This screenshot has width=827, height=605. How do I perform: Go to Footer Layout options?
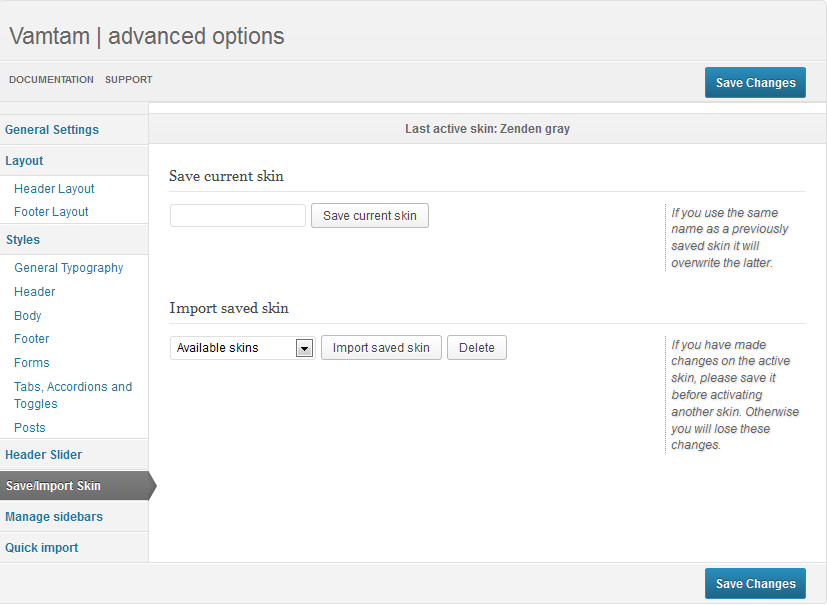51,212
